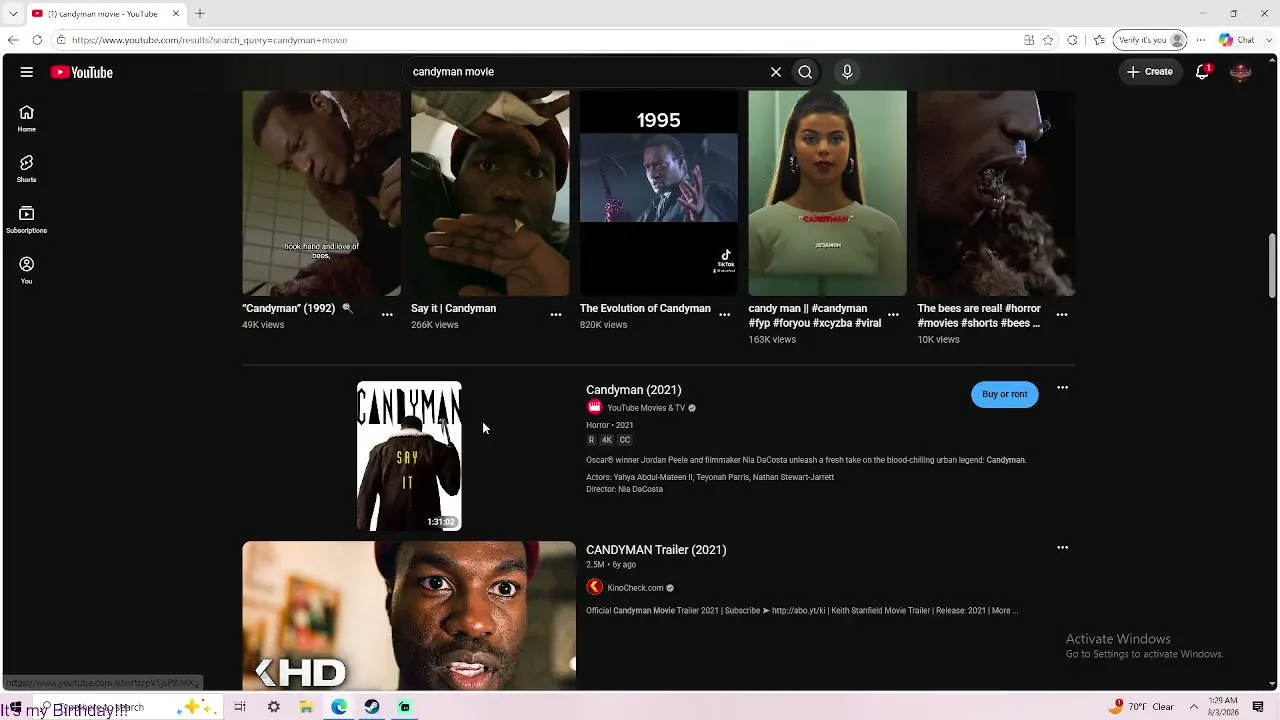The image size is (1280, 720).
Task: Play the "Candyman" (1992) short thumbnail
Action: point(321,193)
